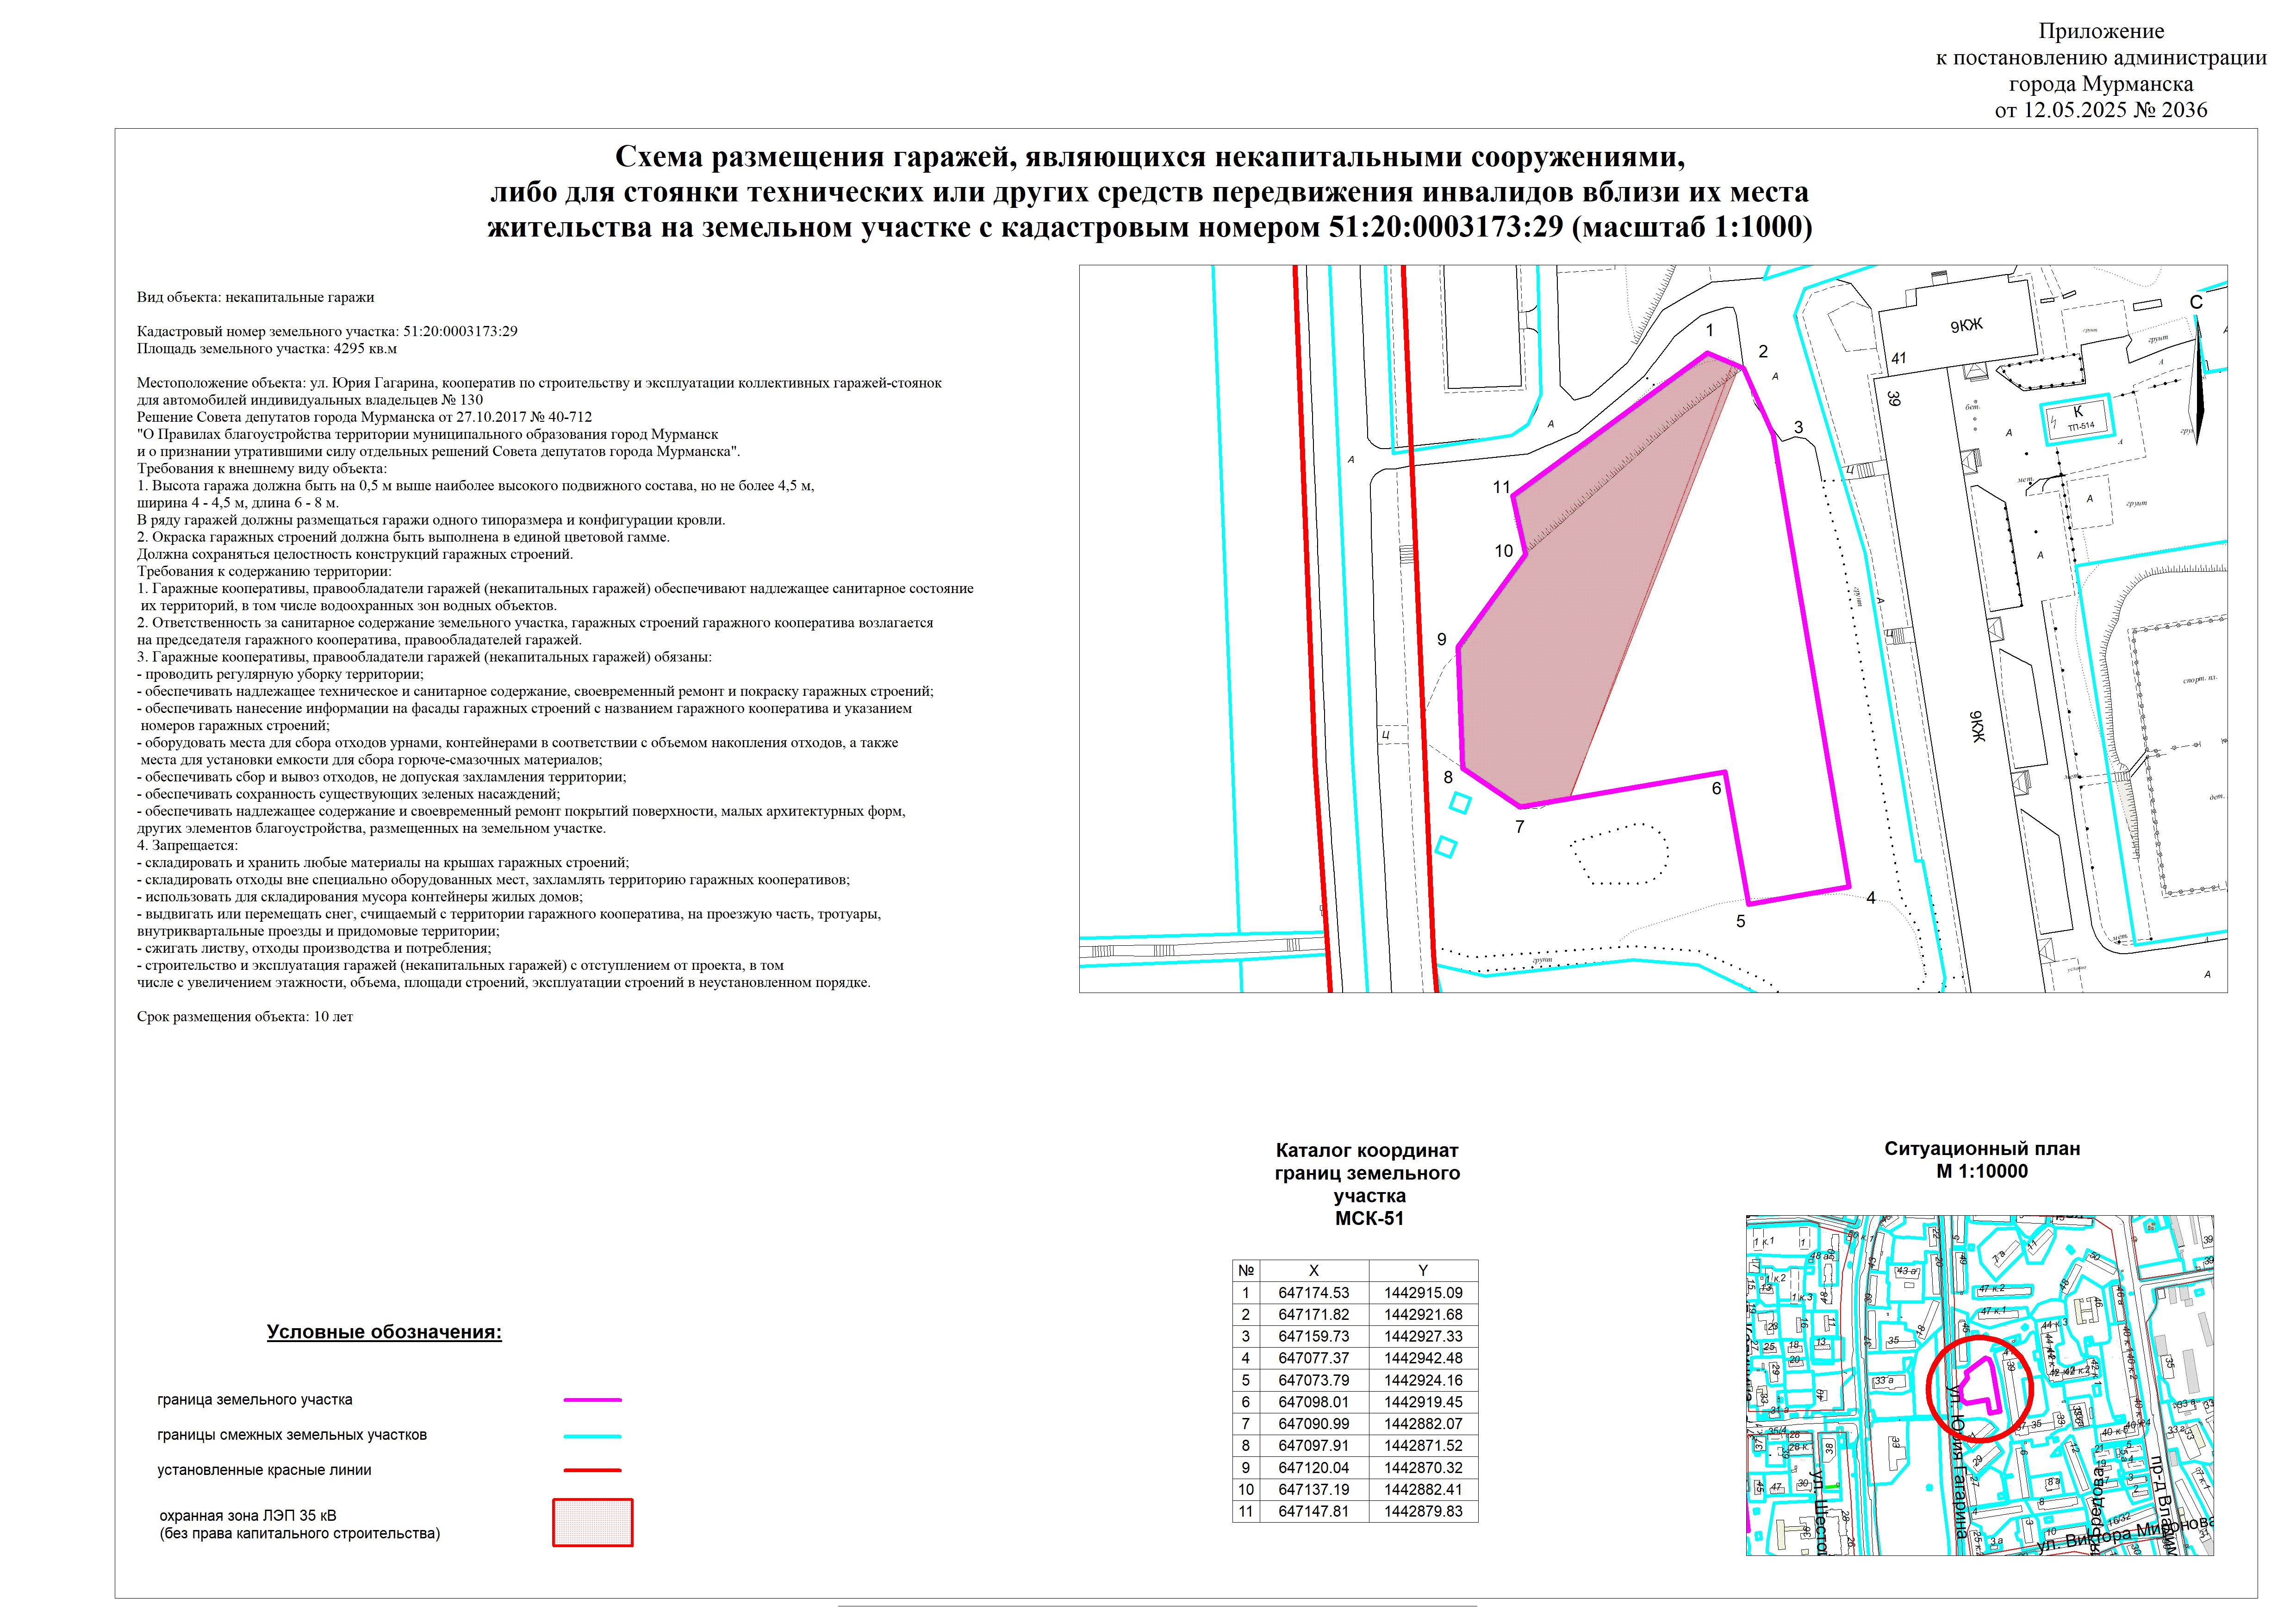2296x1624 pixels.
Task: Click the Срок размещения объекта line
Action: [245, 1016]
